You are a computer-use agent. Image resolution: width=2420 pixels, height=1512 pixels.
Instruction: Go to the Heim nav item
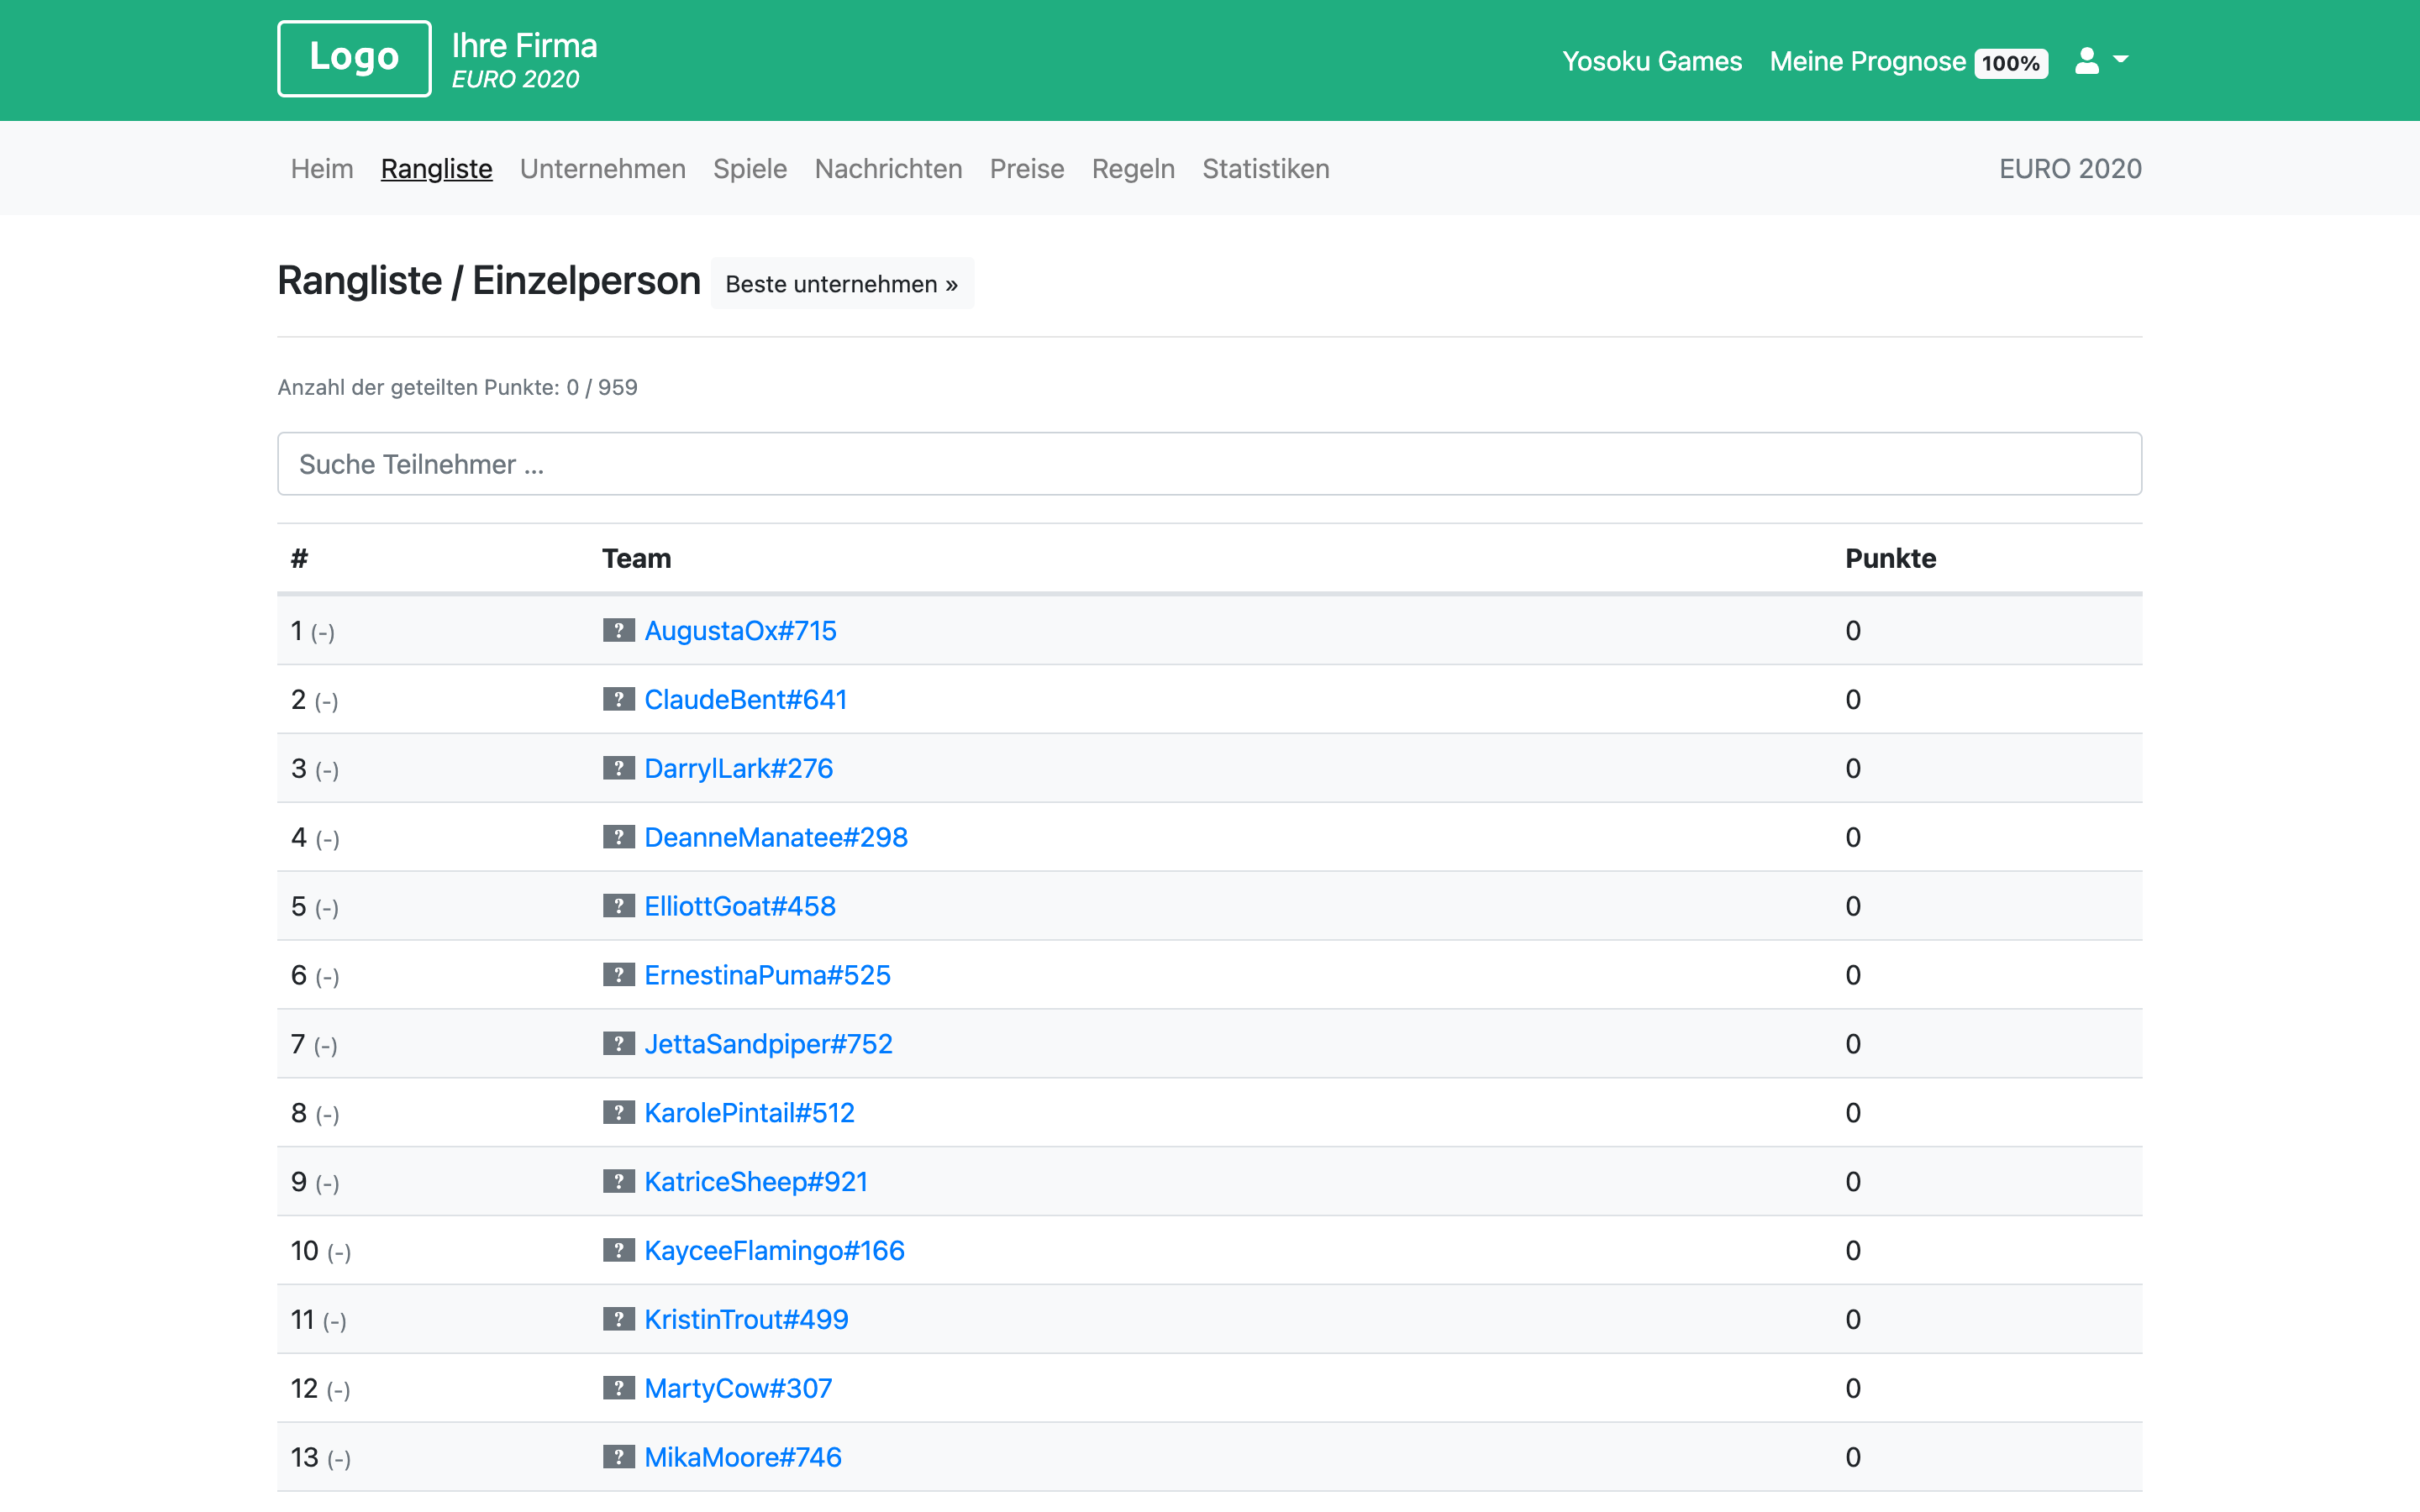(322, 168)
